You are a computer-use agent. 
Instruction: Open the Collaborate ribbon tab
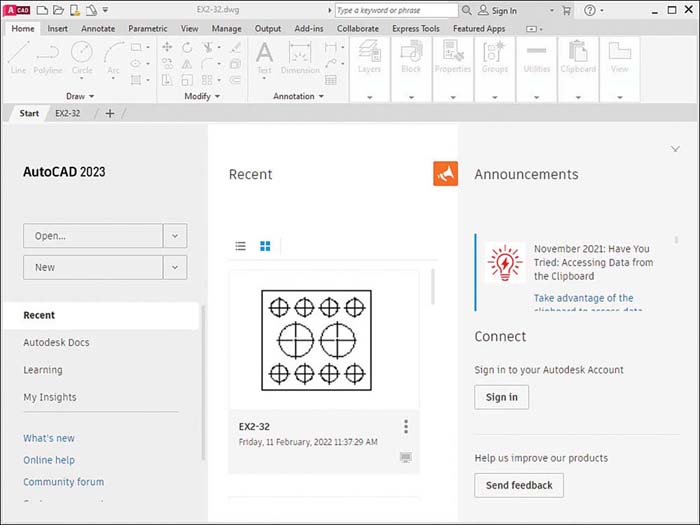click(x=358, y=29)
